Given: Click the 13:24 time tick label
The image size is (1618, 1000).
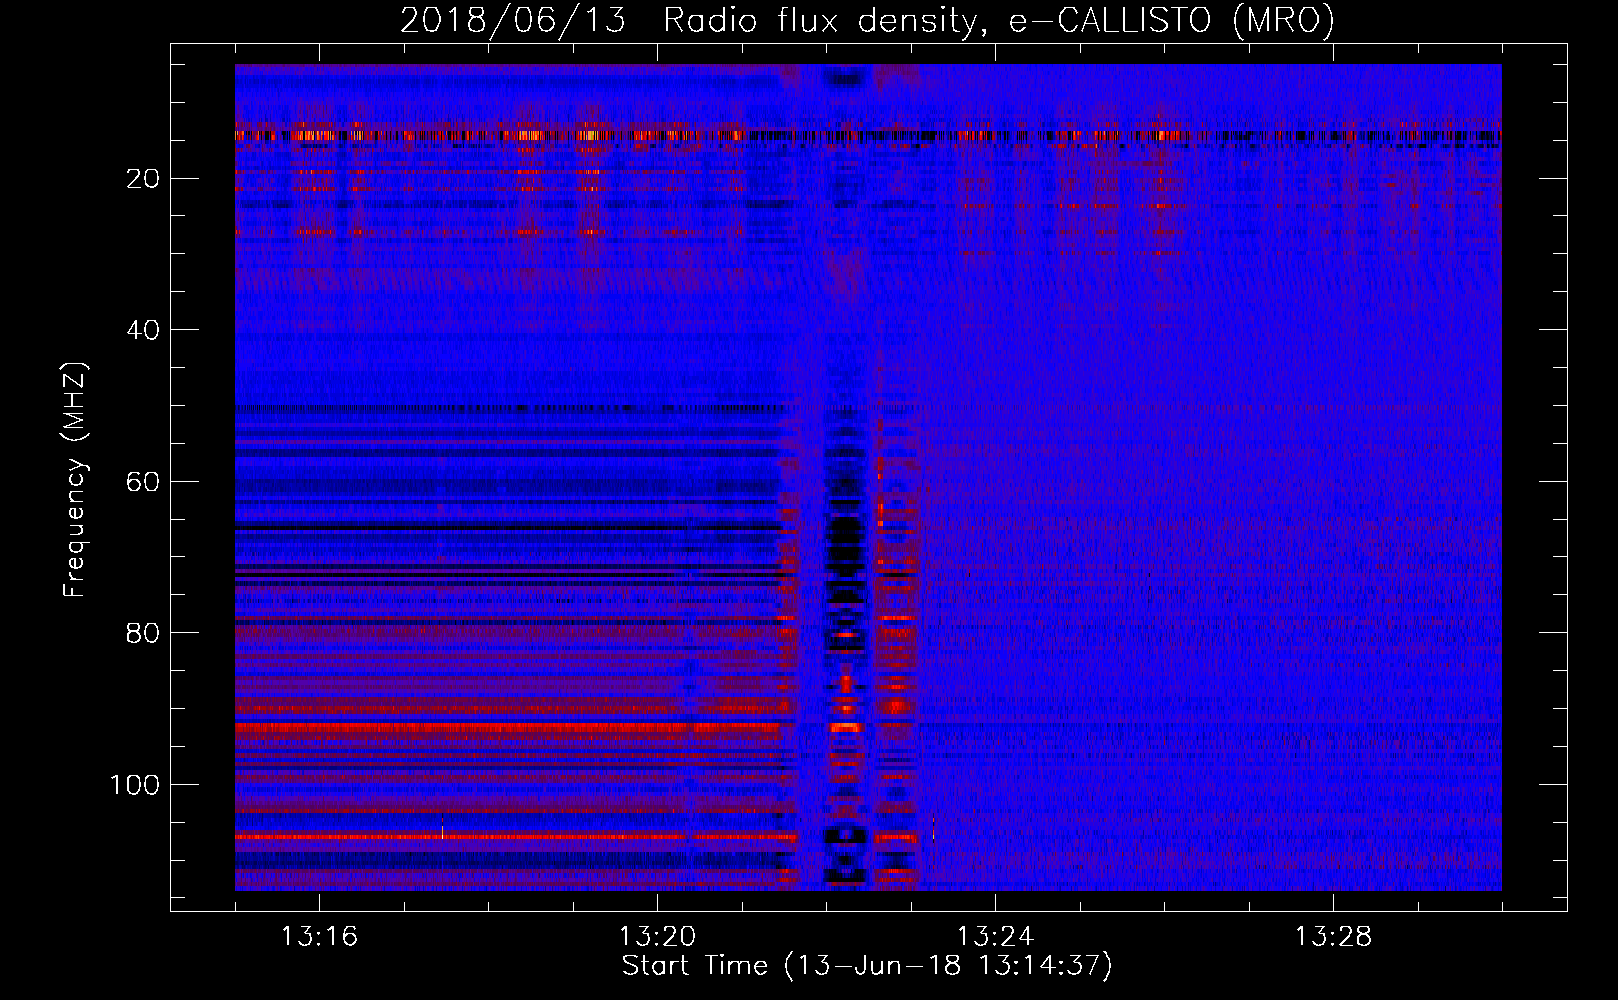Looking at the screenshot, I should click(995, 937).
